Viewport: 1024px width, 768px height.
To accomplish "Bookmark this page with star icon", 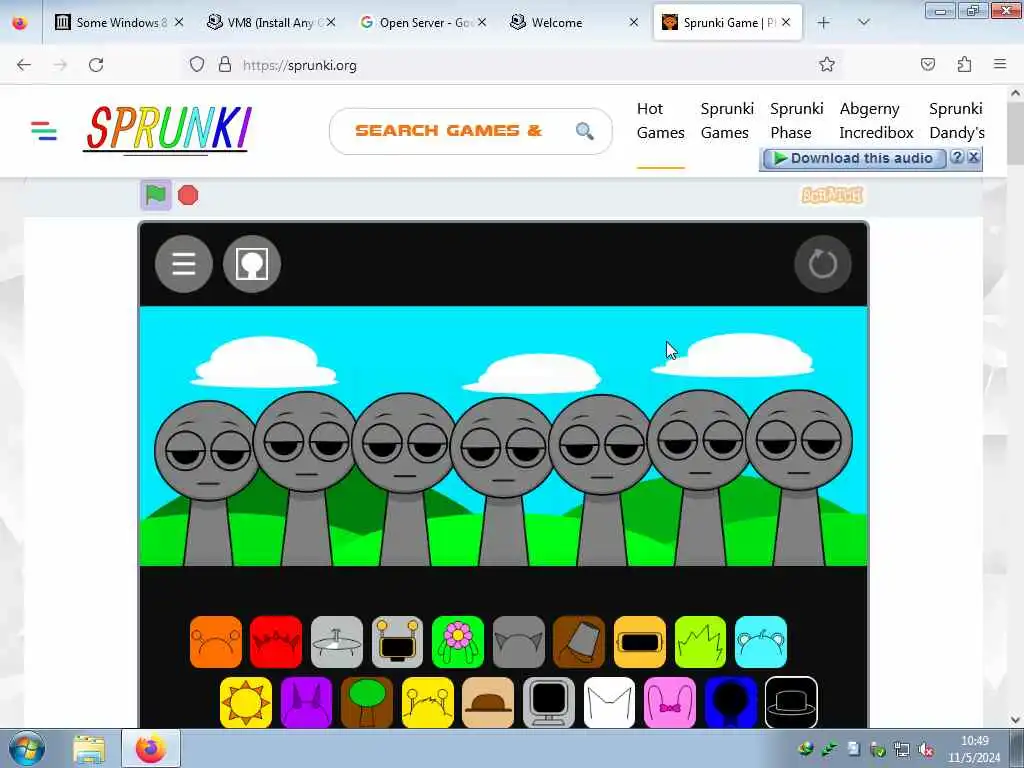I will click(x=827, y=65).
